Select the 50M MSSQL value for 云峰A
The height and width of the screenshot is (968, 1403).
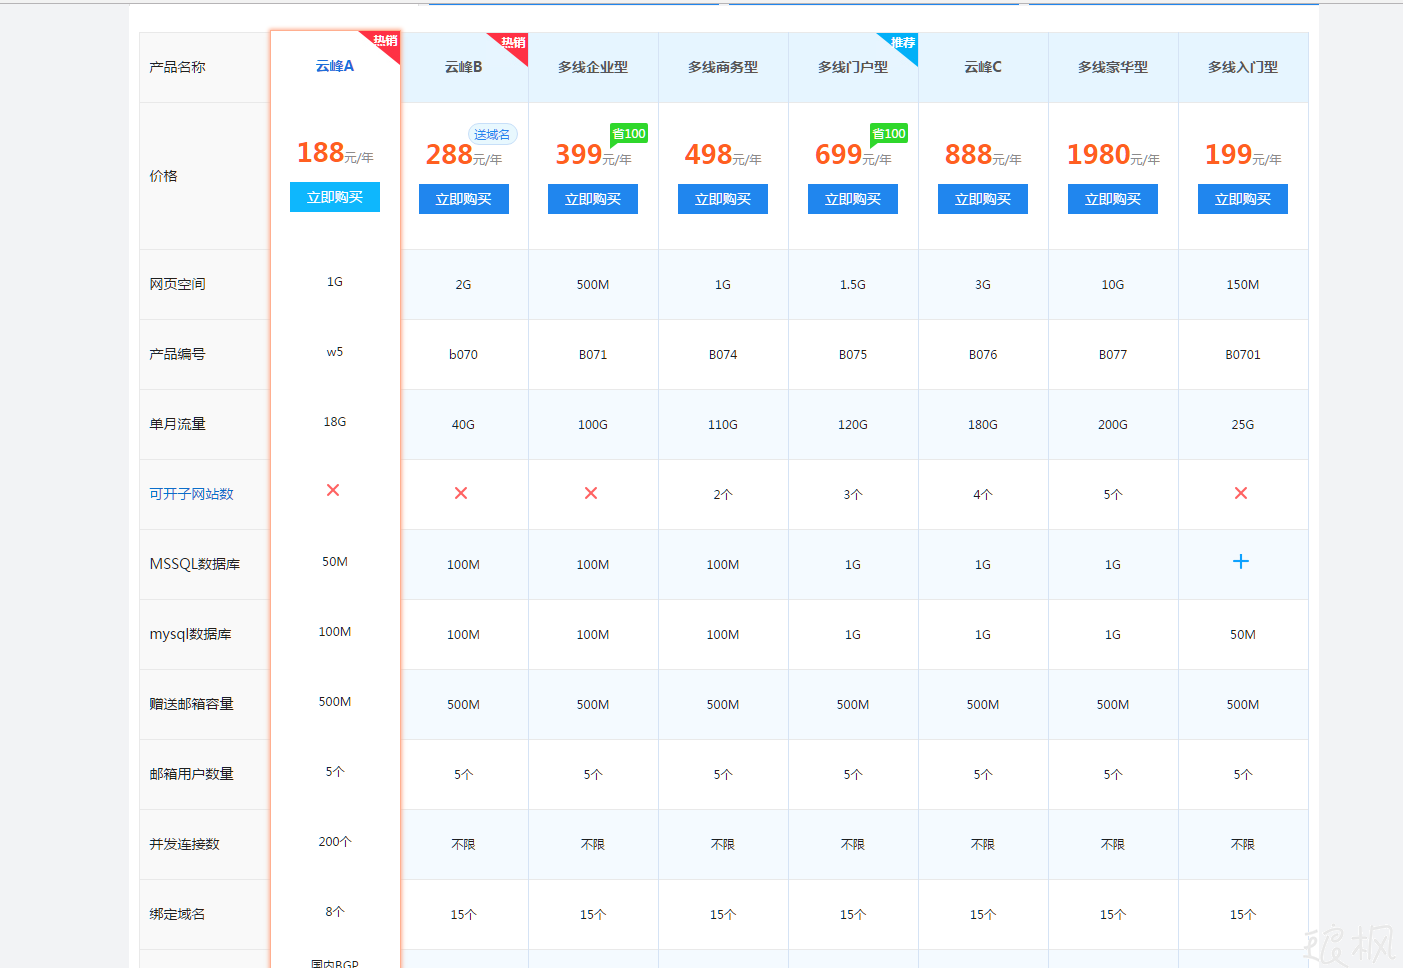click(x=335, y=562)
